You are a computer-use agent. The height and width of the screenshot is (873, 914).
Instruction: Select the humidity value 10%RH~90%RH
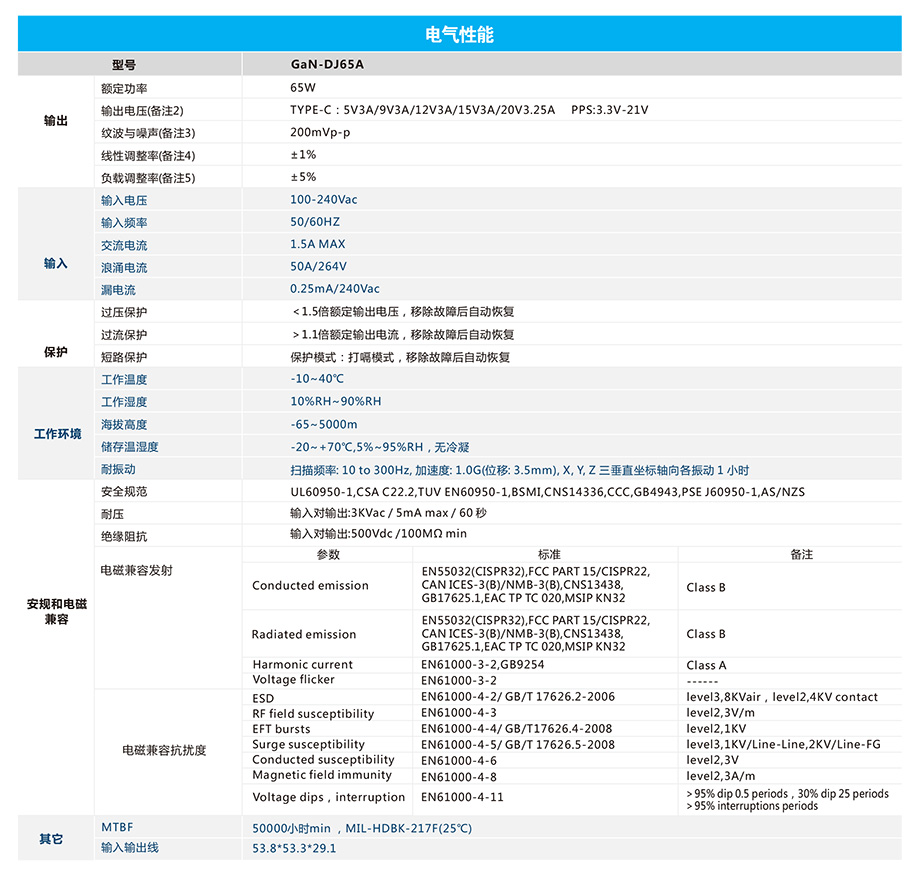pyautogui.click(x=336, y=401)
